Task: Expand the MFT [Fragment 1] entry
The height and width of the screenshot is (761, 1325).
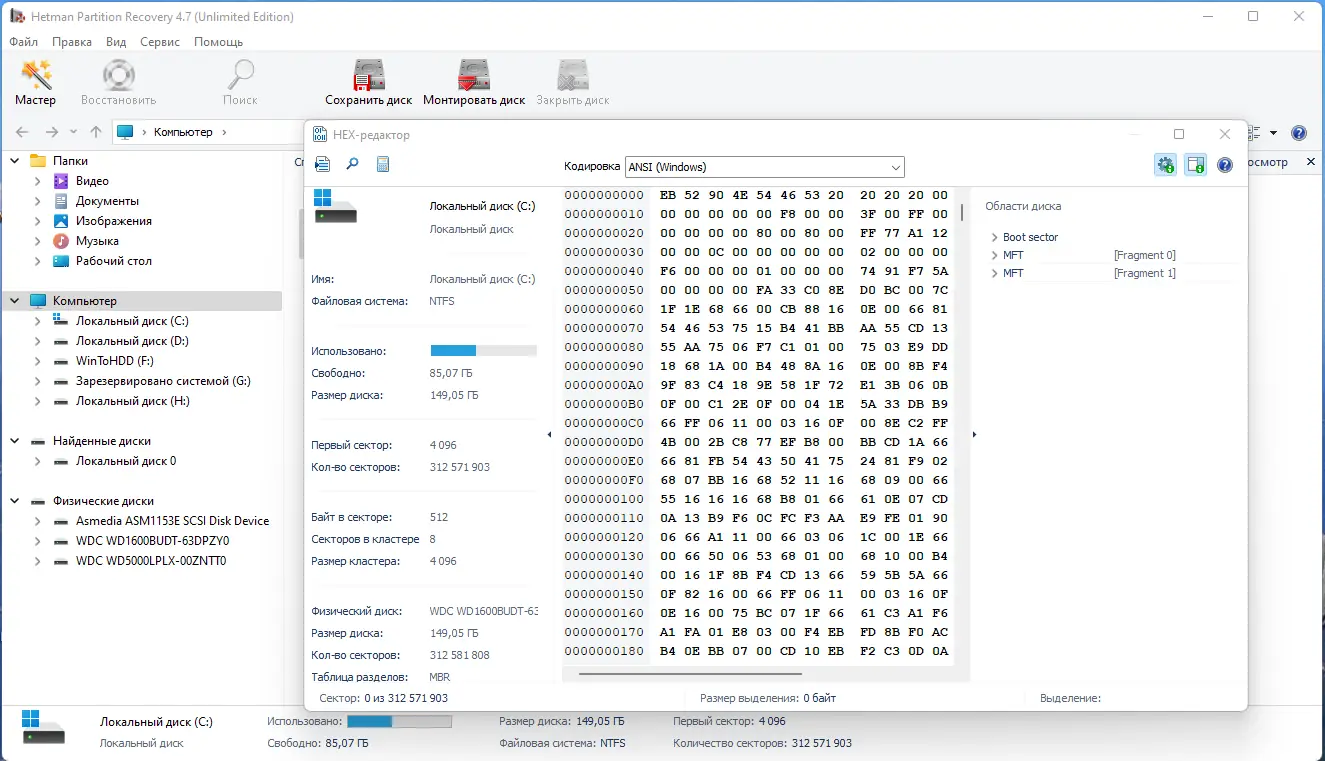Action: tap(995, 274)
